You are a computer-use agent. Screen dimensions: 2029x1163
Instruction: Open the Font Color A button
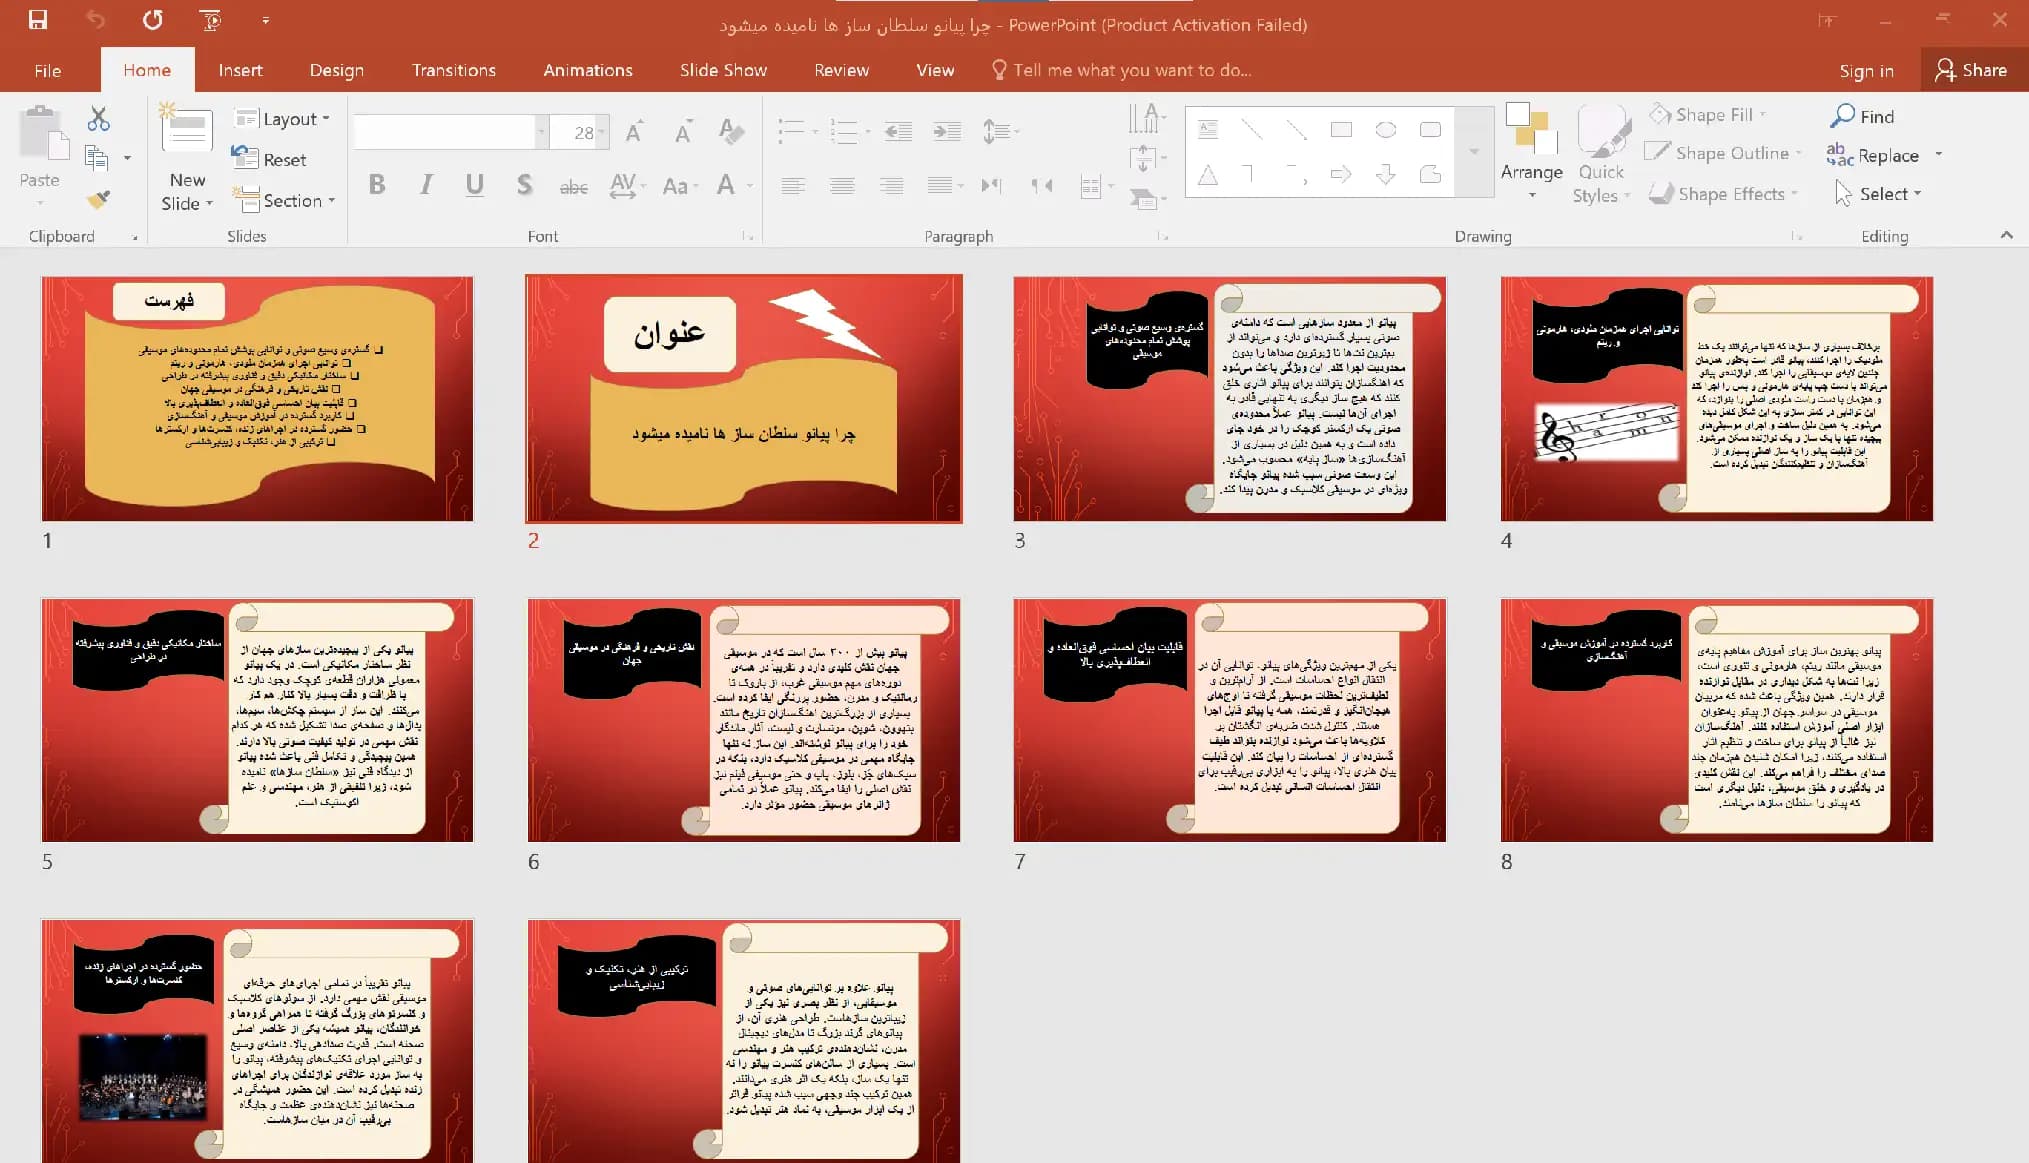[726, 185]
